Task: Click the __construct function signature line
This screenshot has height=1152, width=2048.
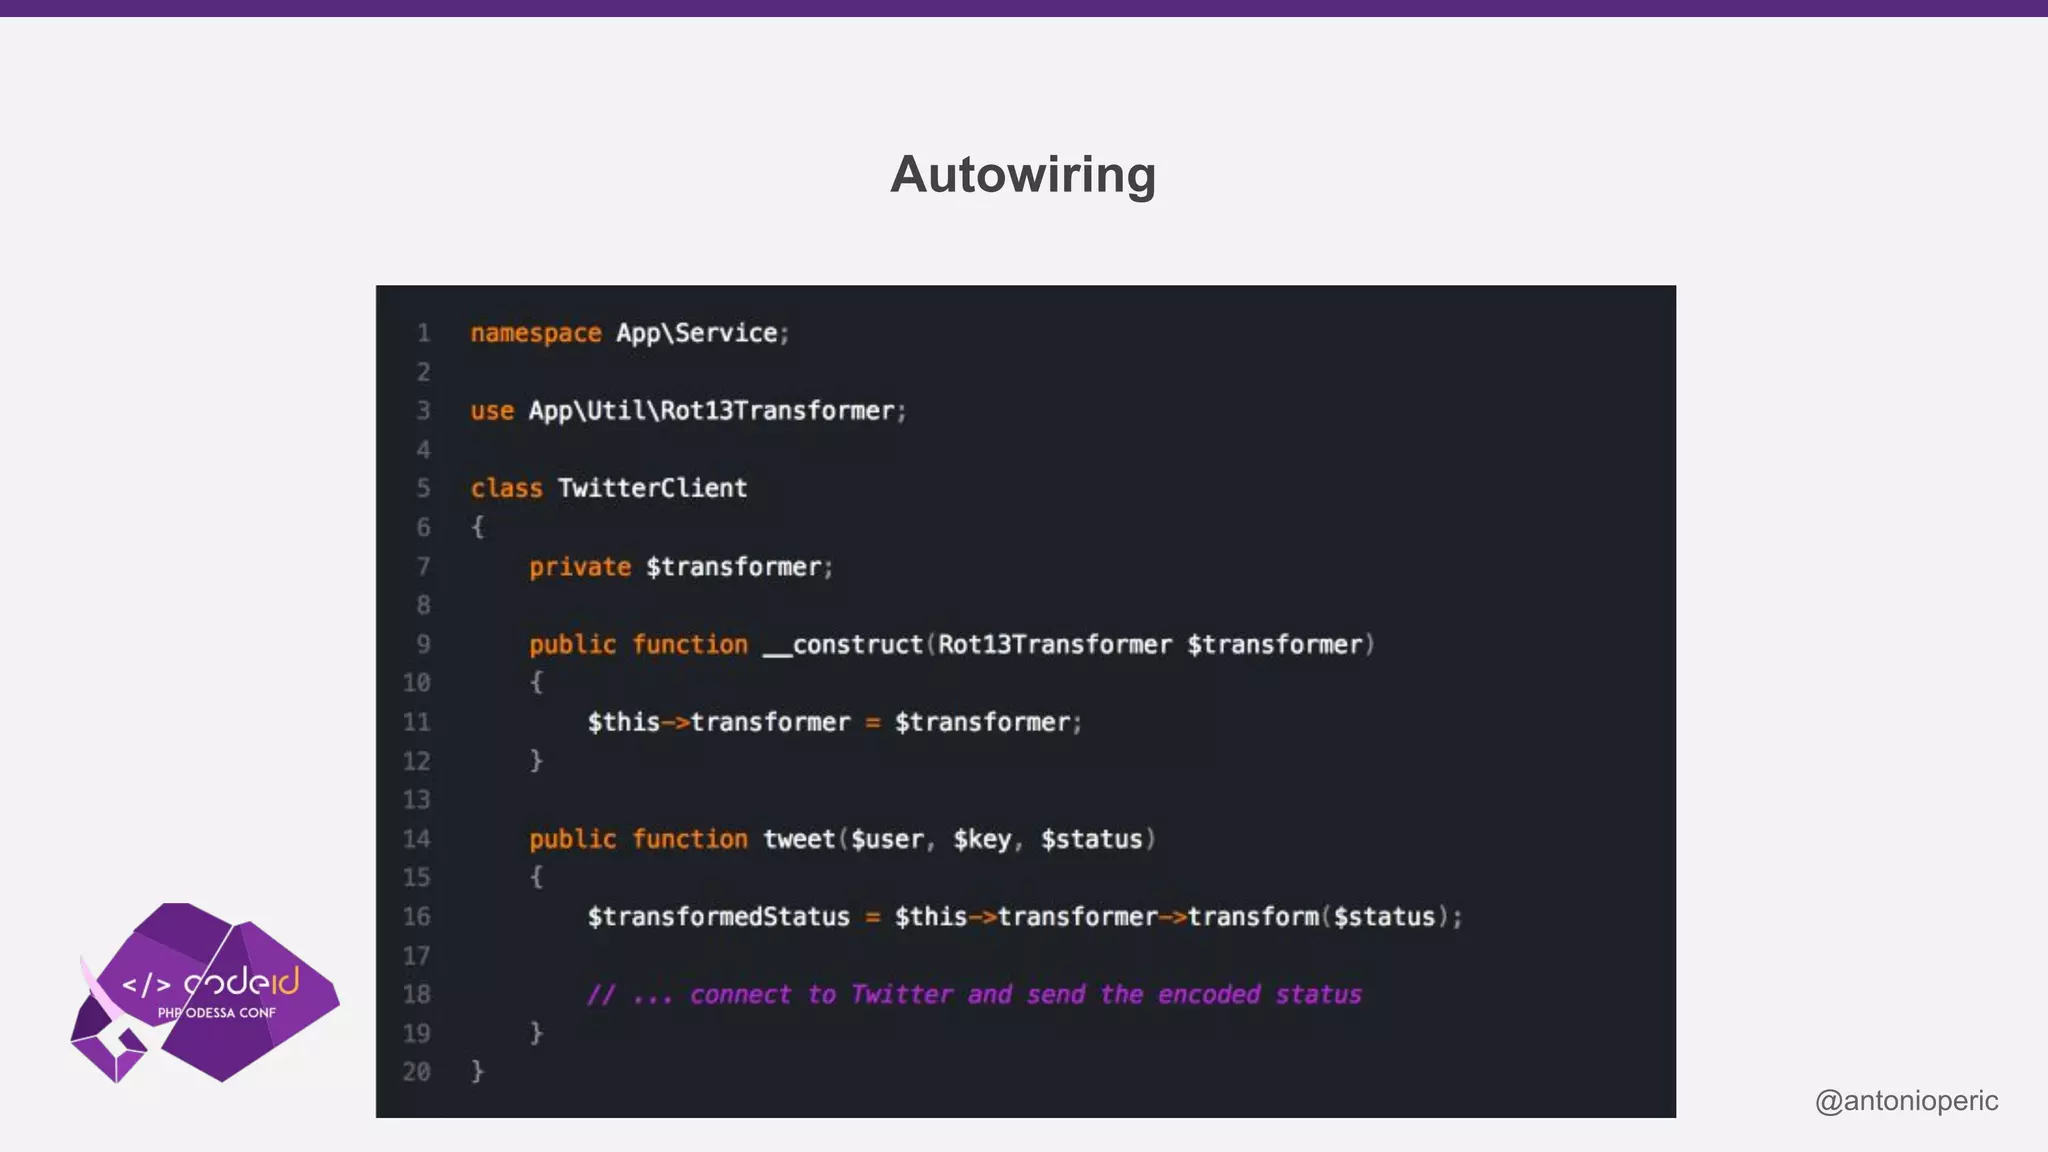Action: pyautogui.click(x=952, y=645)
